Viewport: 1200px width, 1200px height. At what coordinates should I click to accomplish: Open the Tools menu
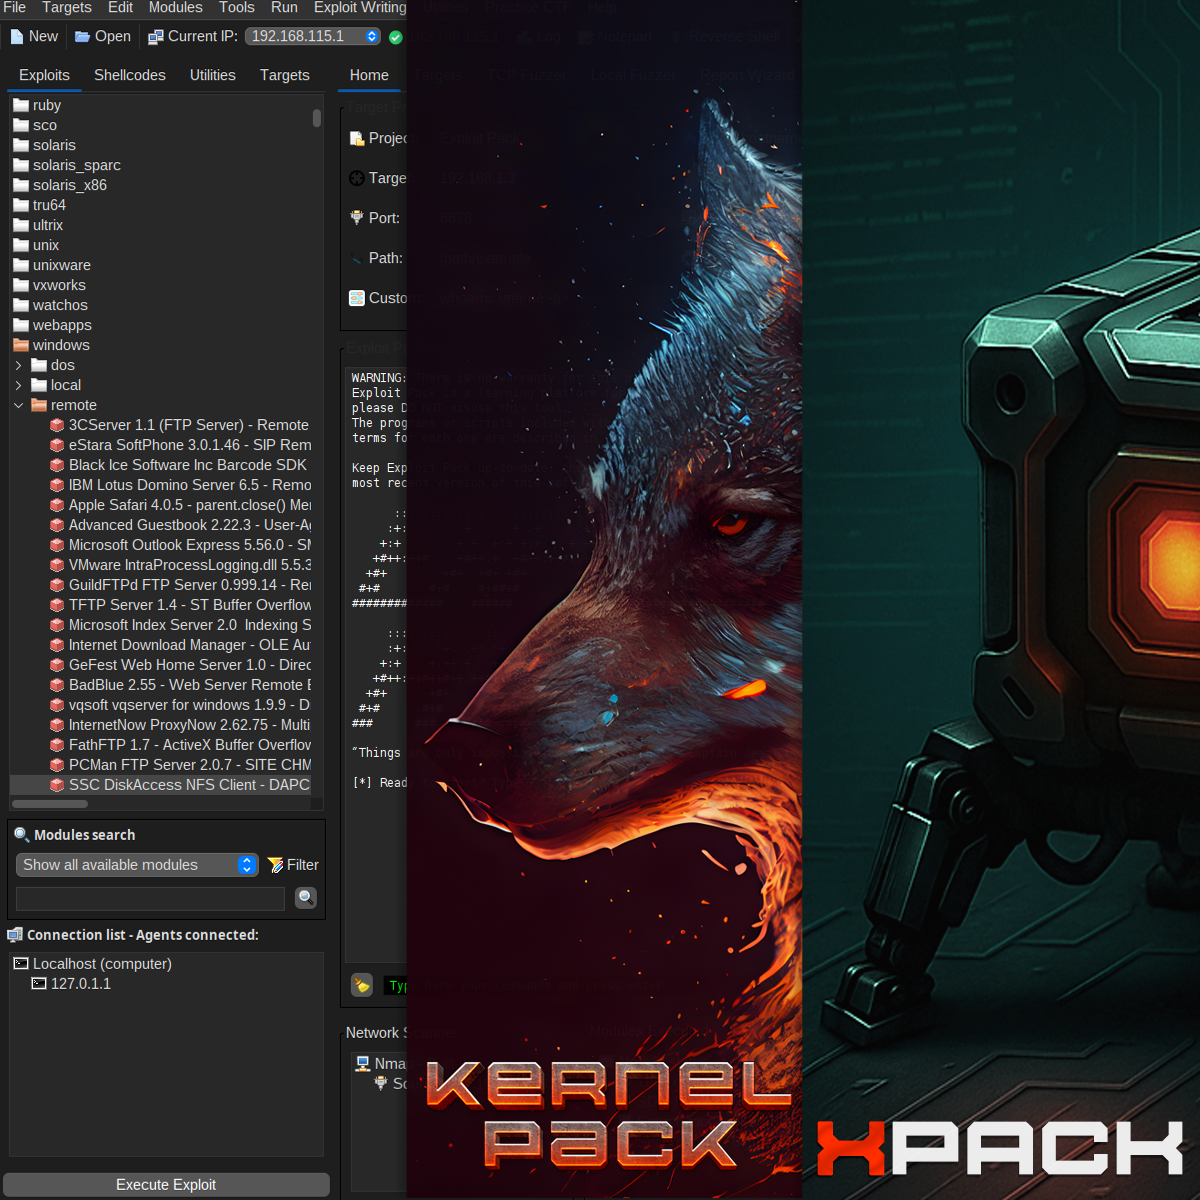click(x=237, y=7)
